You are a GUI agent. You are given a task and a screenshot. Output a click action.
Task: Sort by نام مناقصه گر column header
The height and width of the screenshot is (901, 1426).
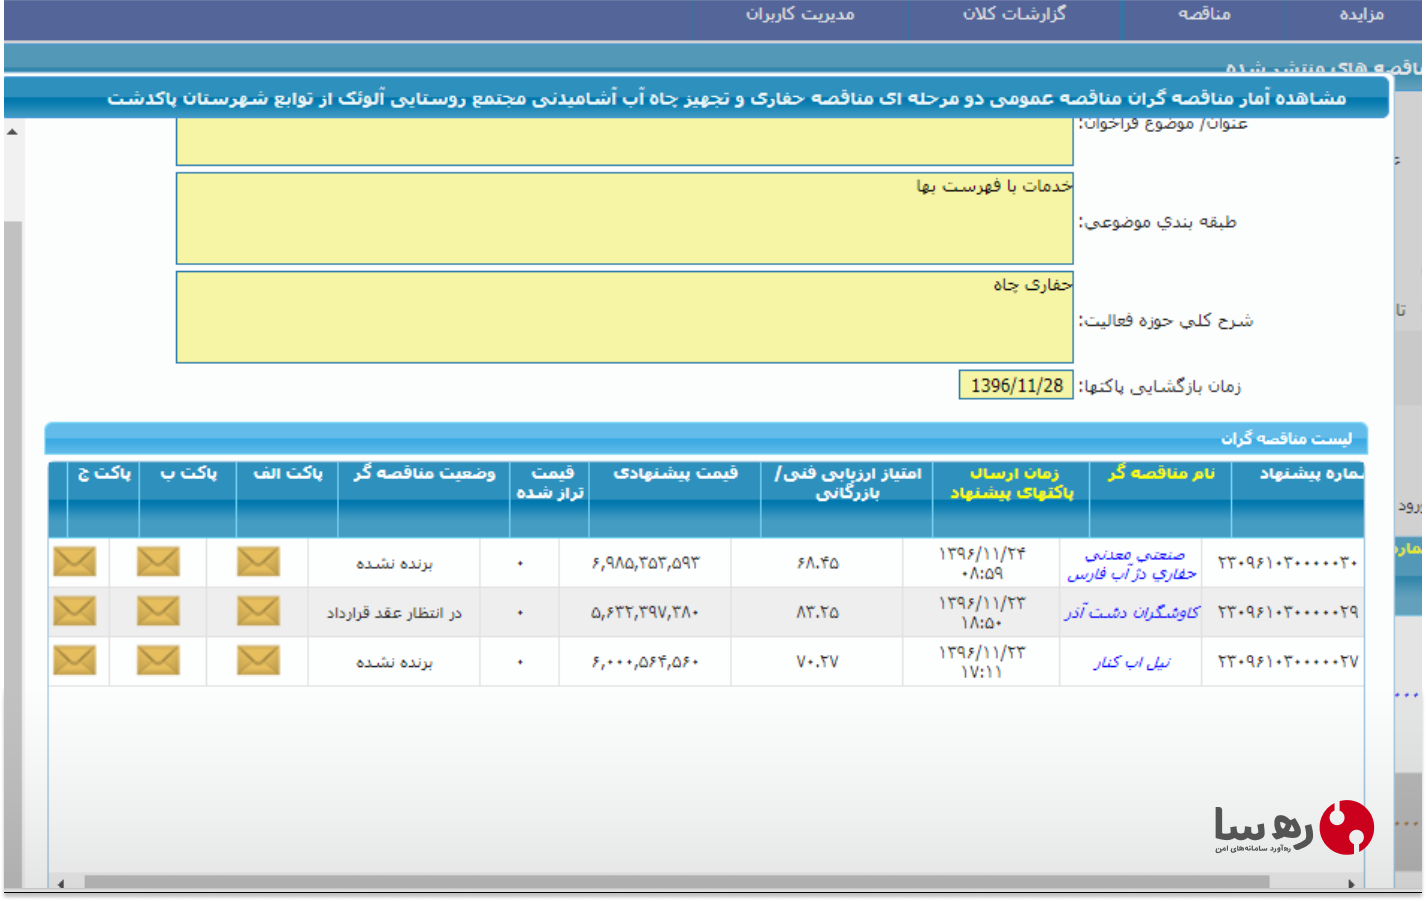(1161, 473)
